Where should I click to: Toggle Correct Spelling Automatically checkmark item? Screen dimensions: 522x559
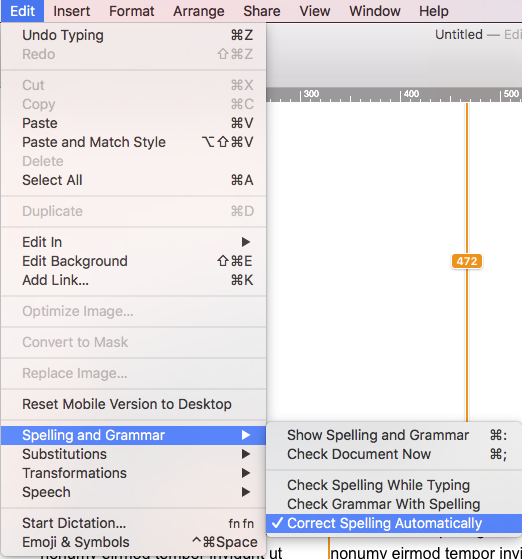point(394,523)
